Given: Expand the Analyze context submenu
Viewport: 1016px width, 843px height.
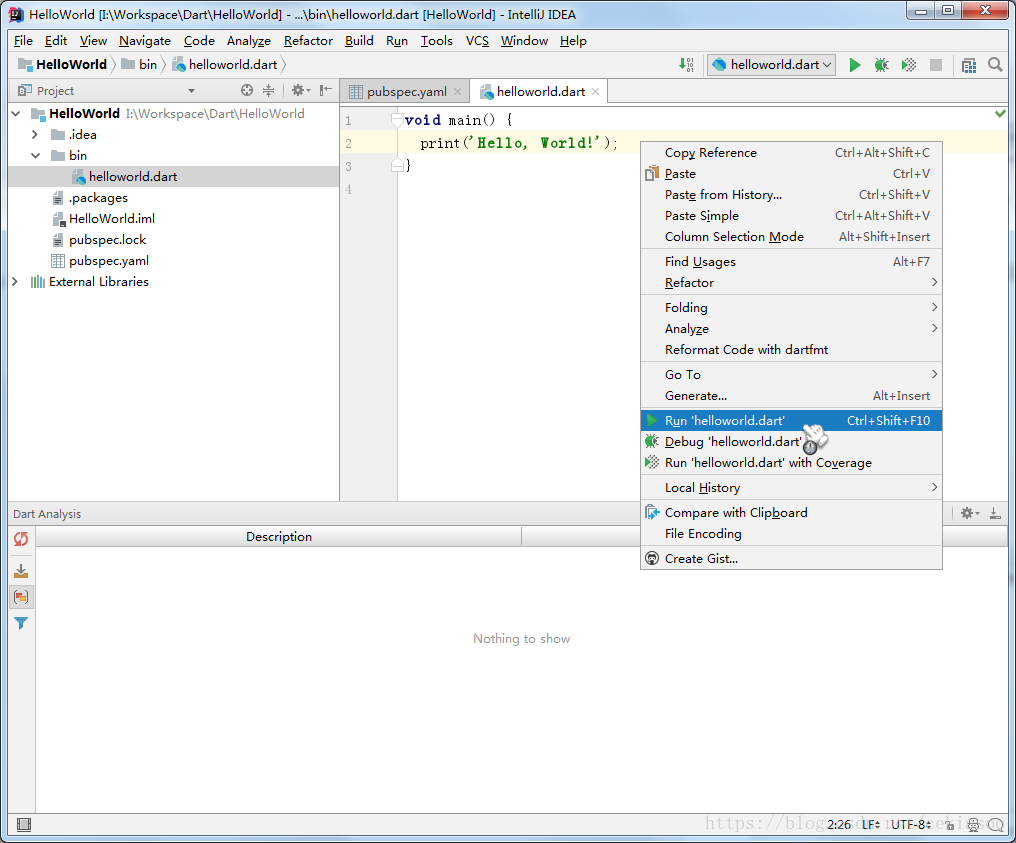Looking at the screenshot, I should (791, 329).
